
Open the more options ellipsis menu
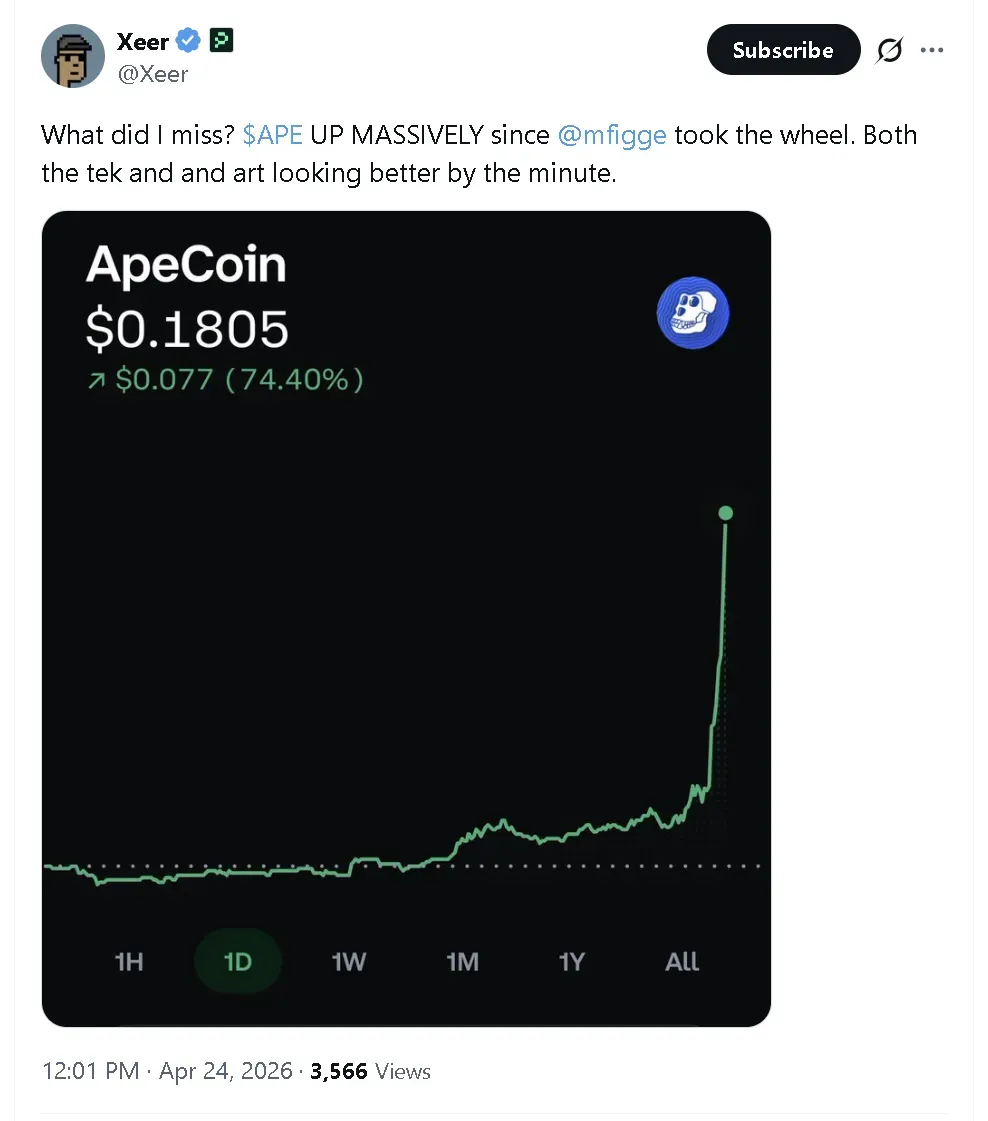932,49
